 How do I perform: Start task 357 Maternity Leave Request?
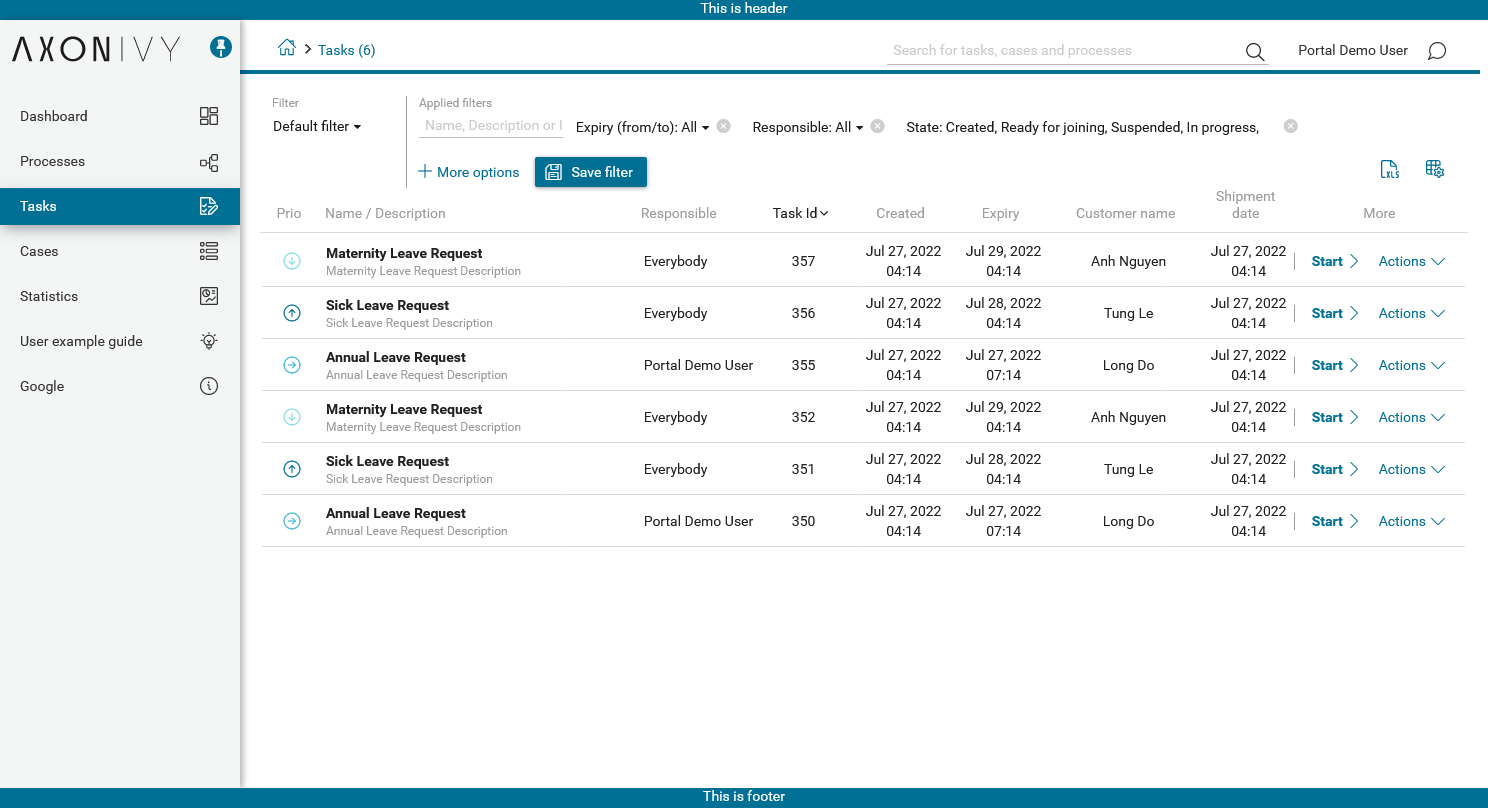coord(1335,261)
